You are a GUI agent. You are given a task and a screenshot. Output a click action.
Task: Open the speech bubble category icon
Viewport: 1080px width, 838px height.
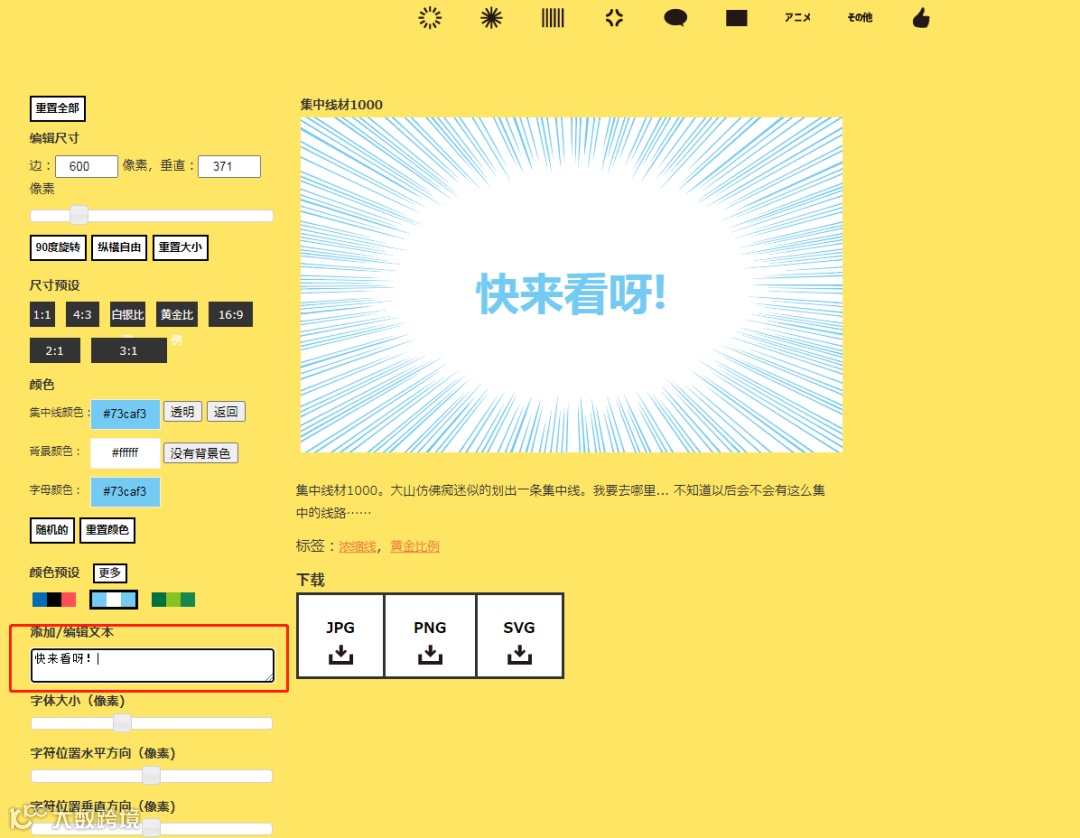pos(675,18)
